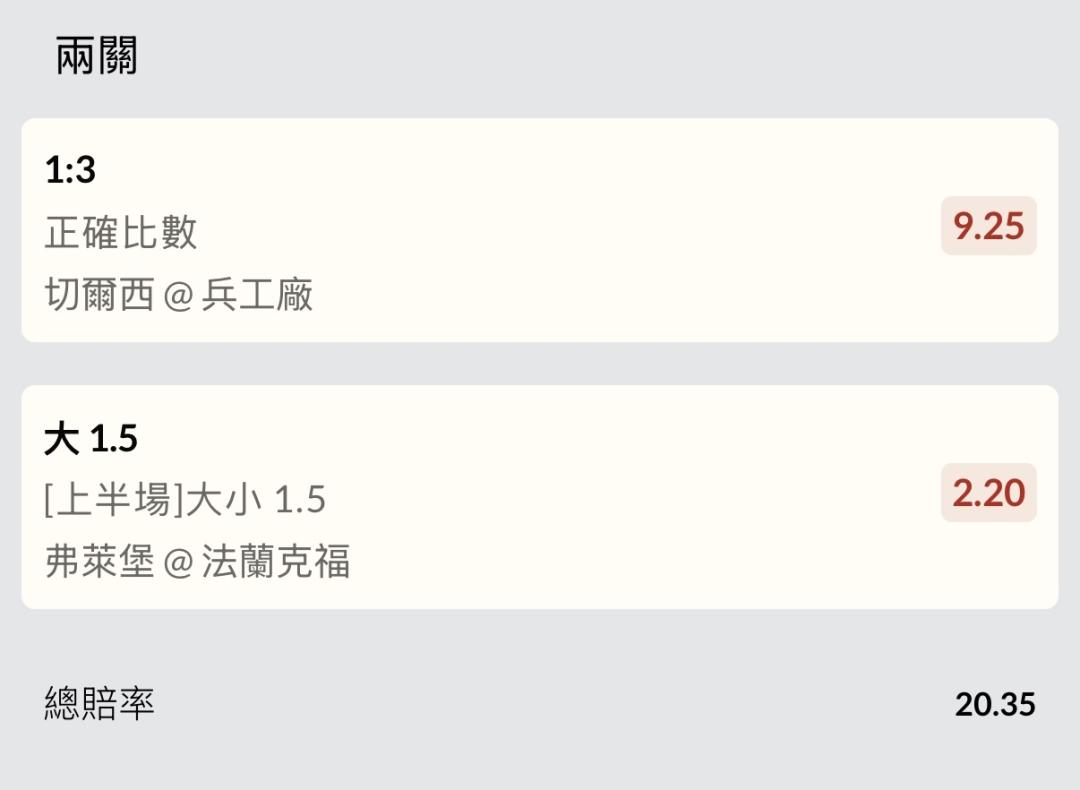Tap the 兩關 heading

point(96,56)
